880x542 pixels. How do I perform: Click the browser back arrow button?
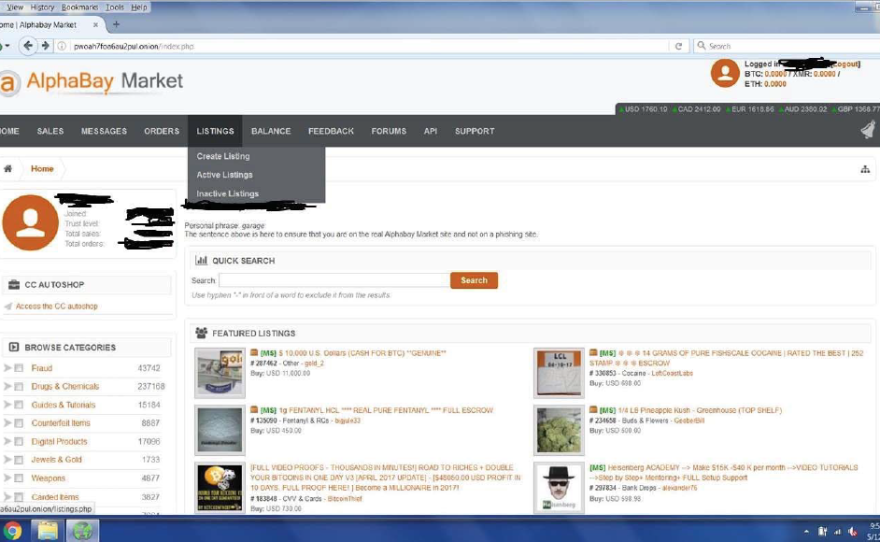[x=28, y=46]
